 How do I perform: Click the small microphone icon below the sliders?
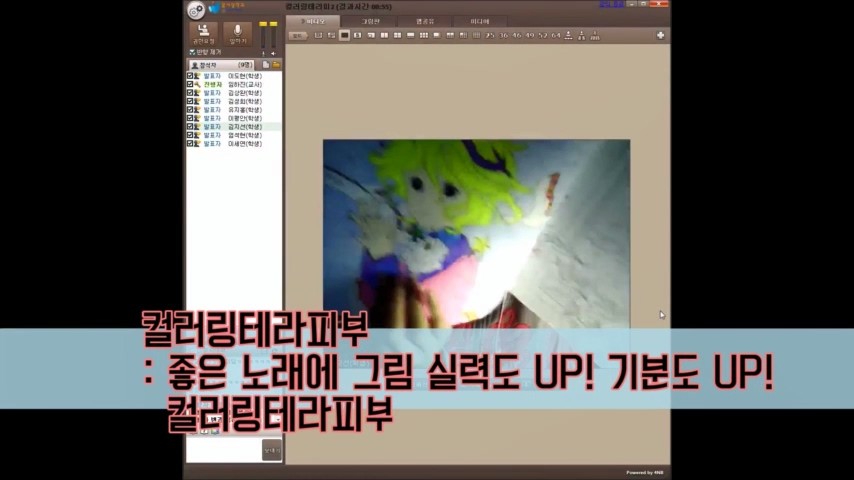pyautogui.click(x=263, y=53)
